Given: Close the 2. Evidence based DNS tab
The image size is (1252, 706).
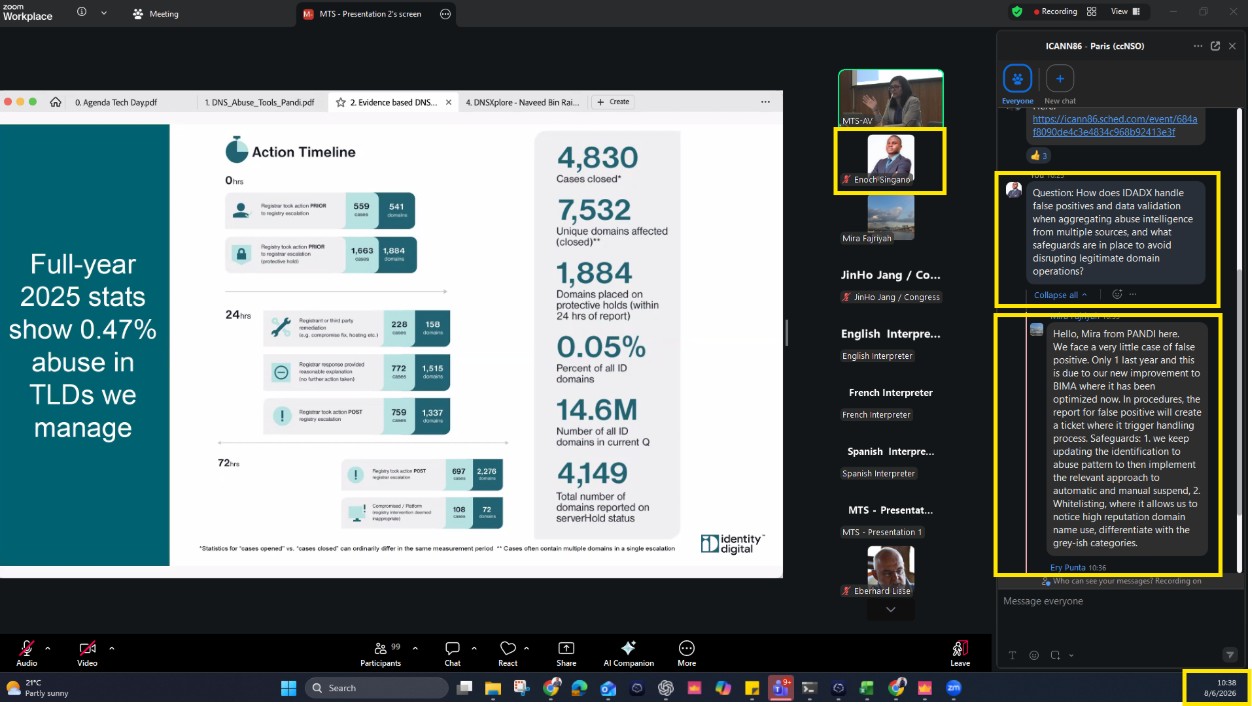Looking at the screenshot, I should tap(448, 102).
